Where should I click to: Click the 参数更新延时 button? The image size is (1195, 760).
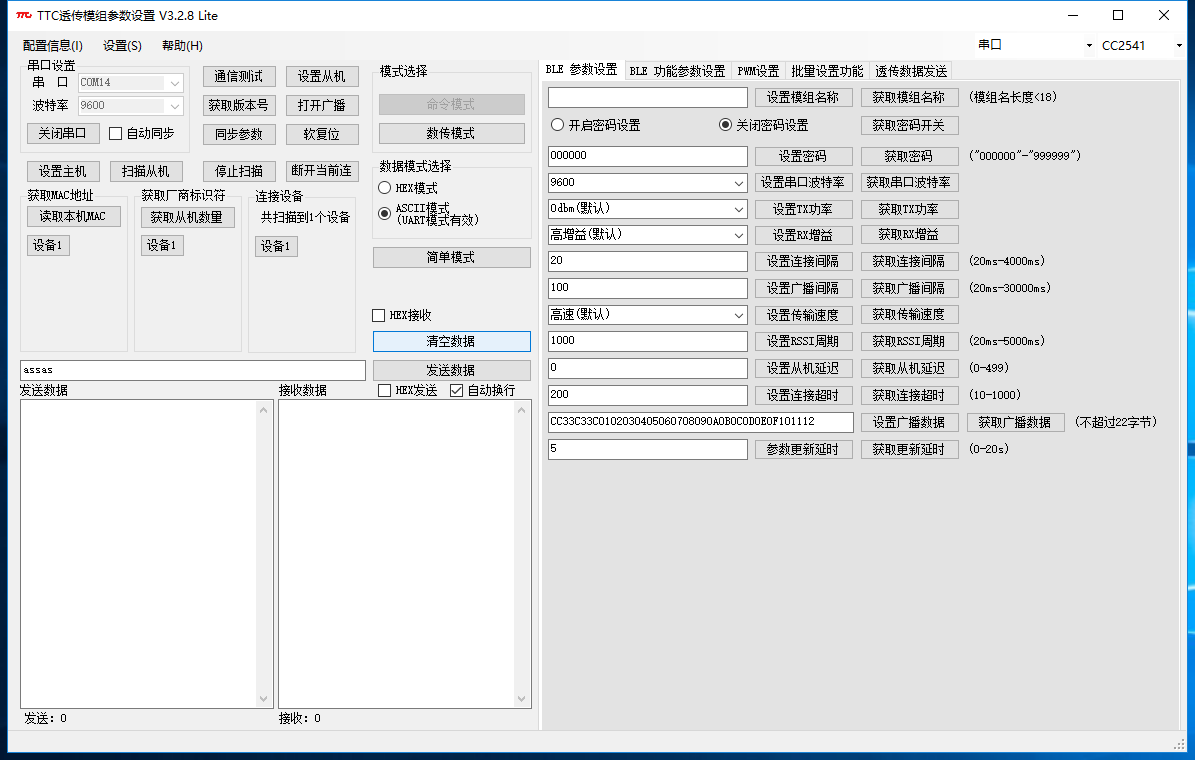click(x=804, y=450)
